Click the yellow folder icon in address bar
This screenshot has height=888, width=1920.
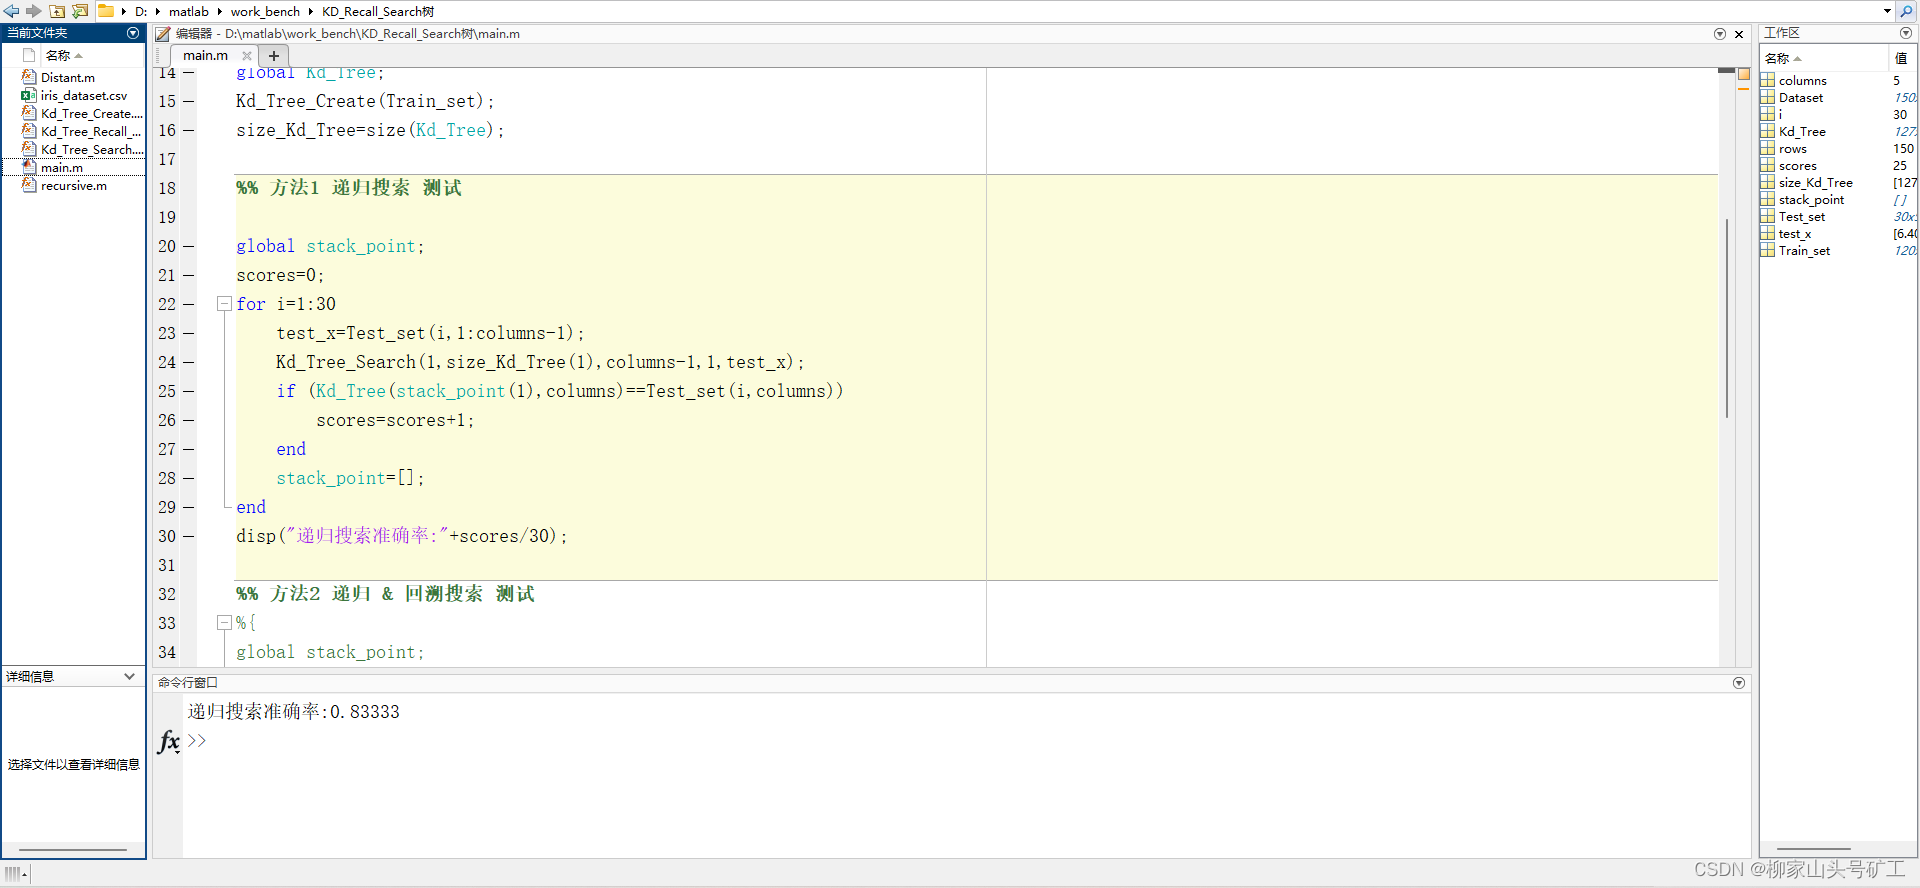pos(105,11)
